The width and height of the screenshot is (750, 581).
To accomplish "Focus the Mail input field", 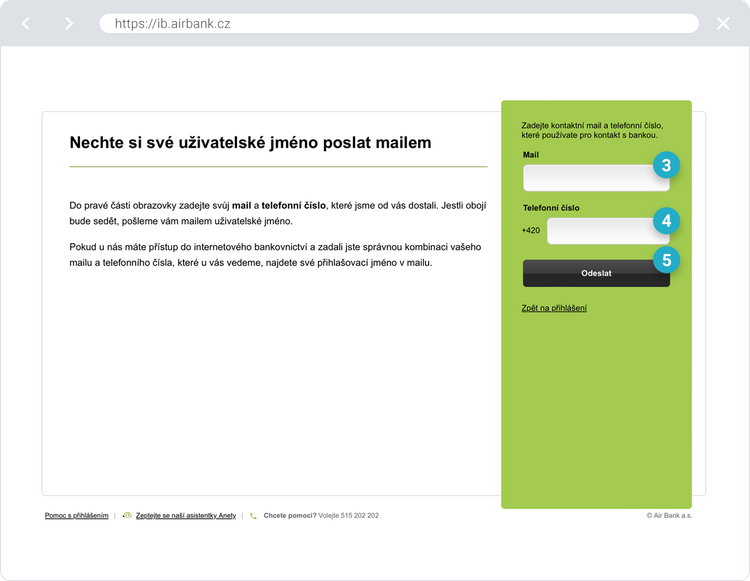I will tap(588, 178).
